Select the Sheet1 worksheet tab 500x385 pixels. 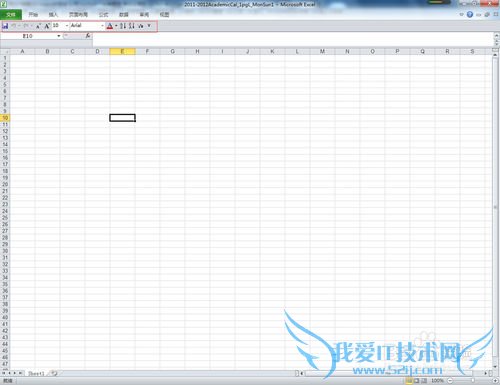(x=36, y=373)
